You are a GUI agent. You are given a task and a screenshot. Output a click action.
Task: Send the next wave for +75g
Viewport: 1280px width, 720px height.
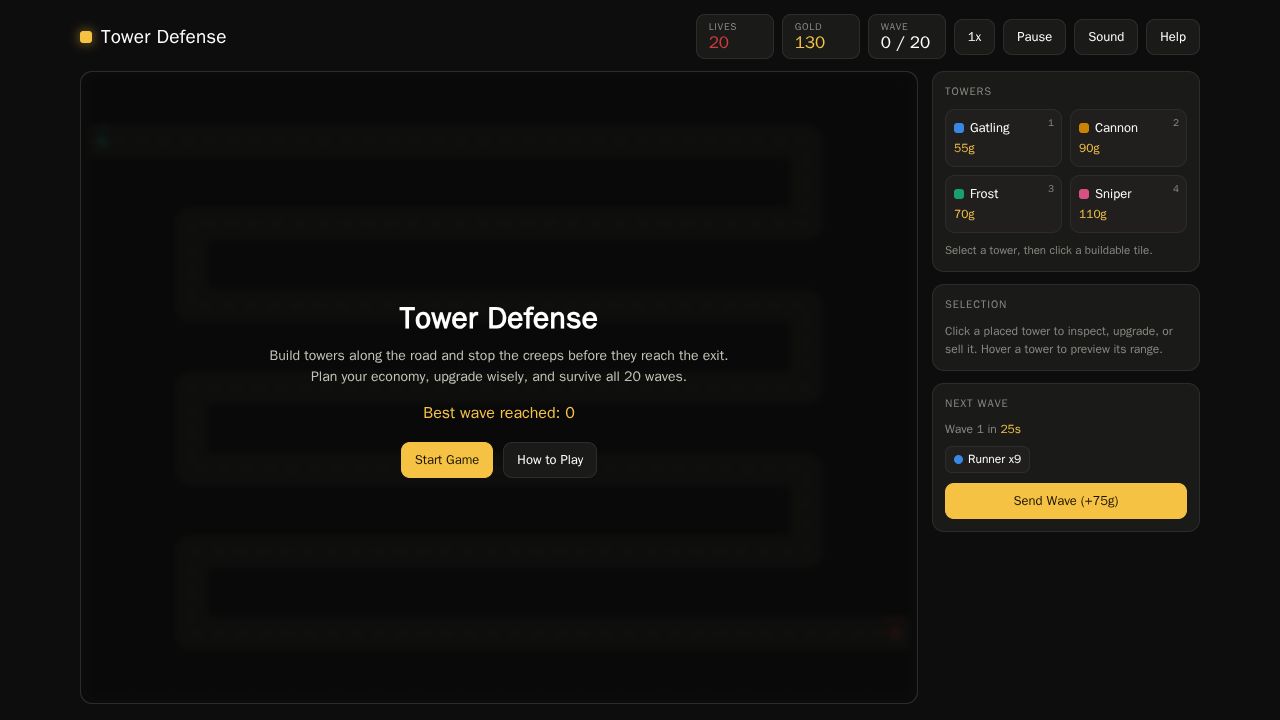[x=1066, y=501]
